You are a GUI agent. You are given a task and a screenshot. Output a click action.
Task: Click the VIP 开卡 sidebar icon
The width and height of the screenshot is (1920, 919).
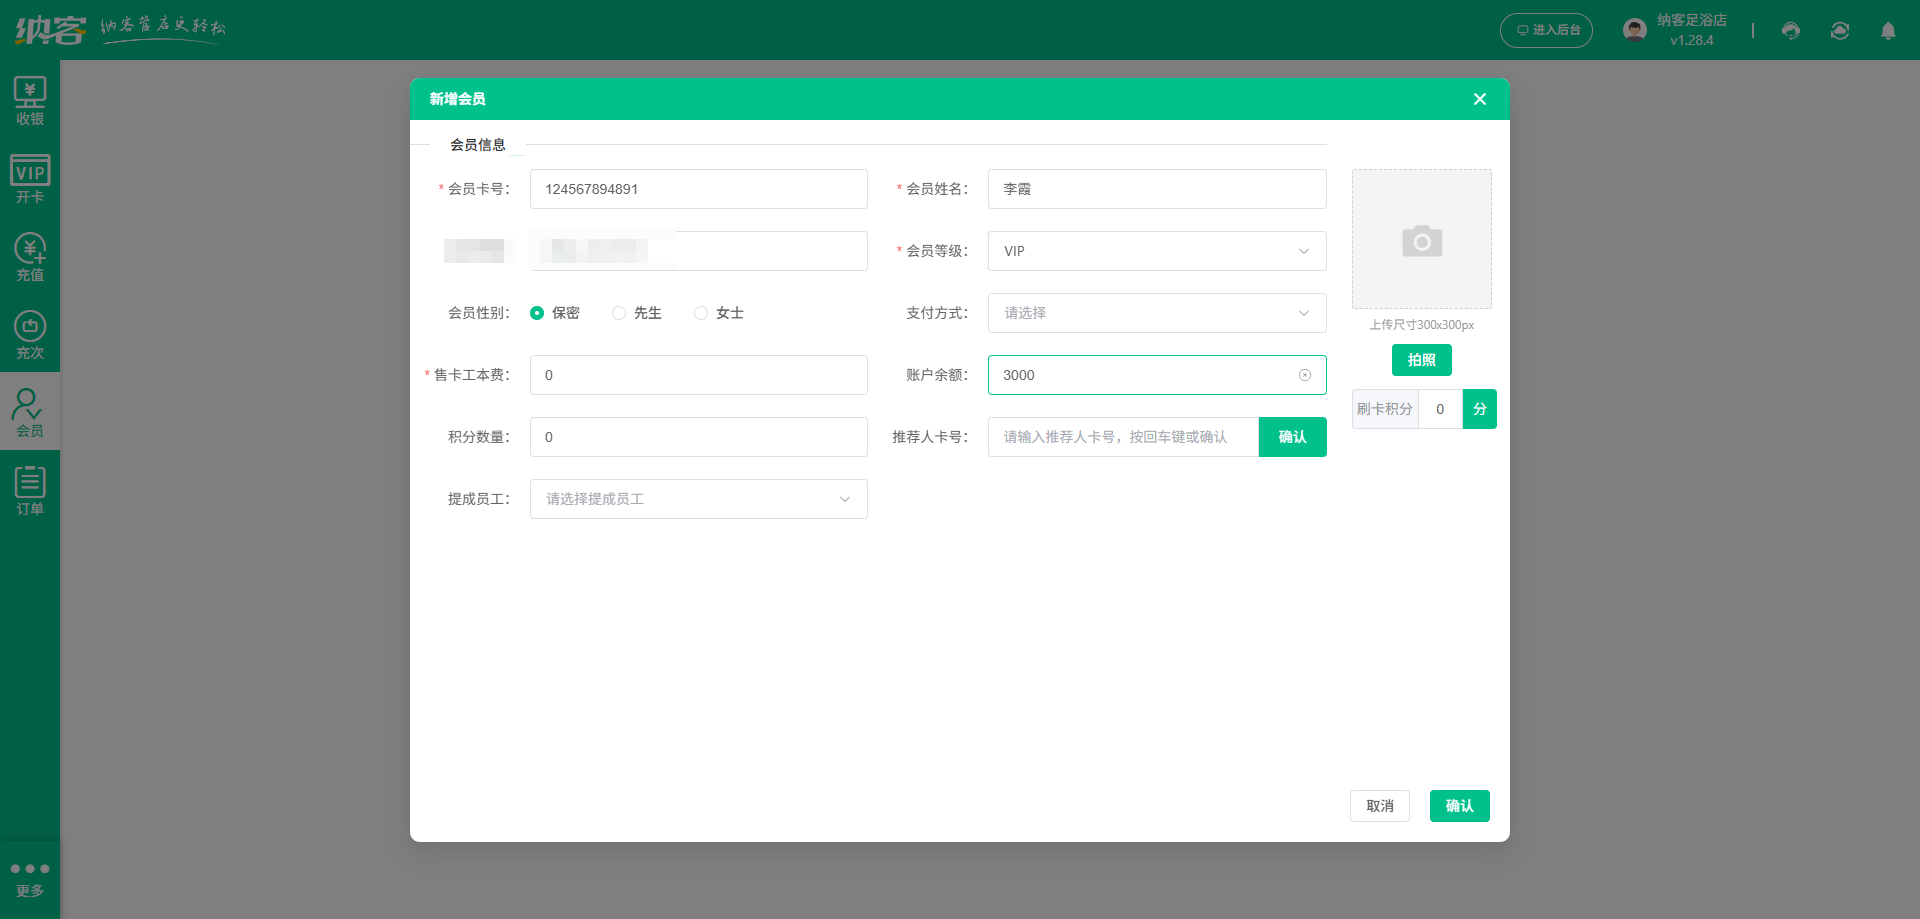(x=30, y=179)
